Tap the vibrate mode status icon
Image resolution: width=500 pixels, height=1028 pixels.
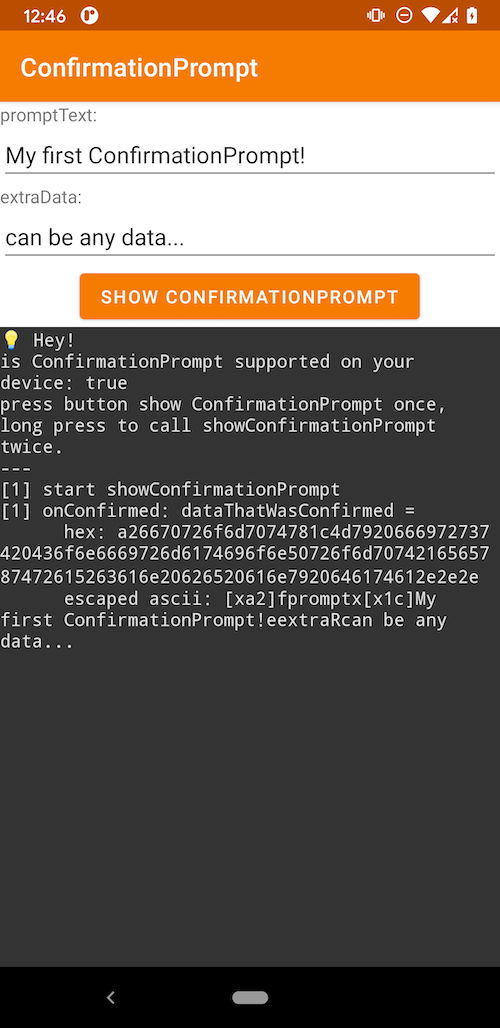click(375, 15)
